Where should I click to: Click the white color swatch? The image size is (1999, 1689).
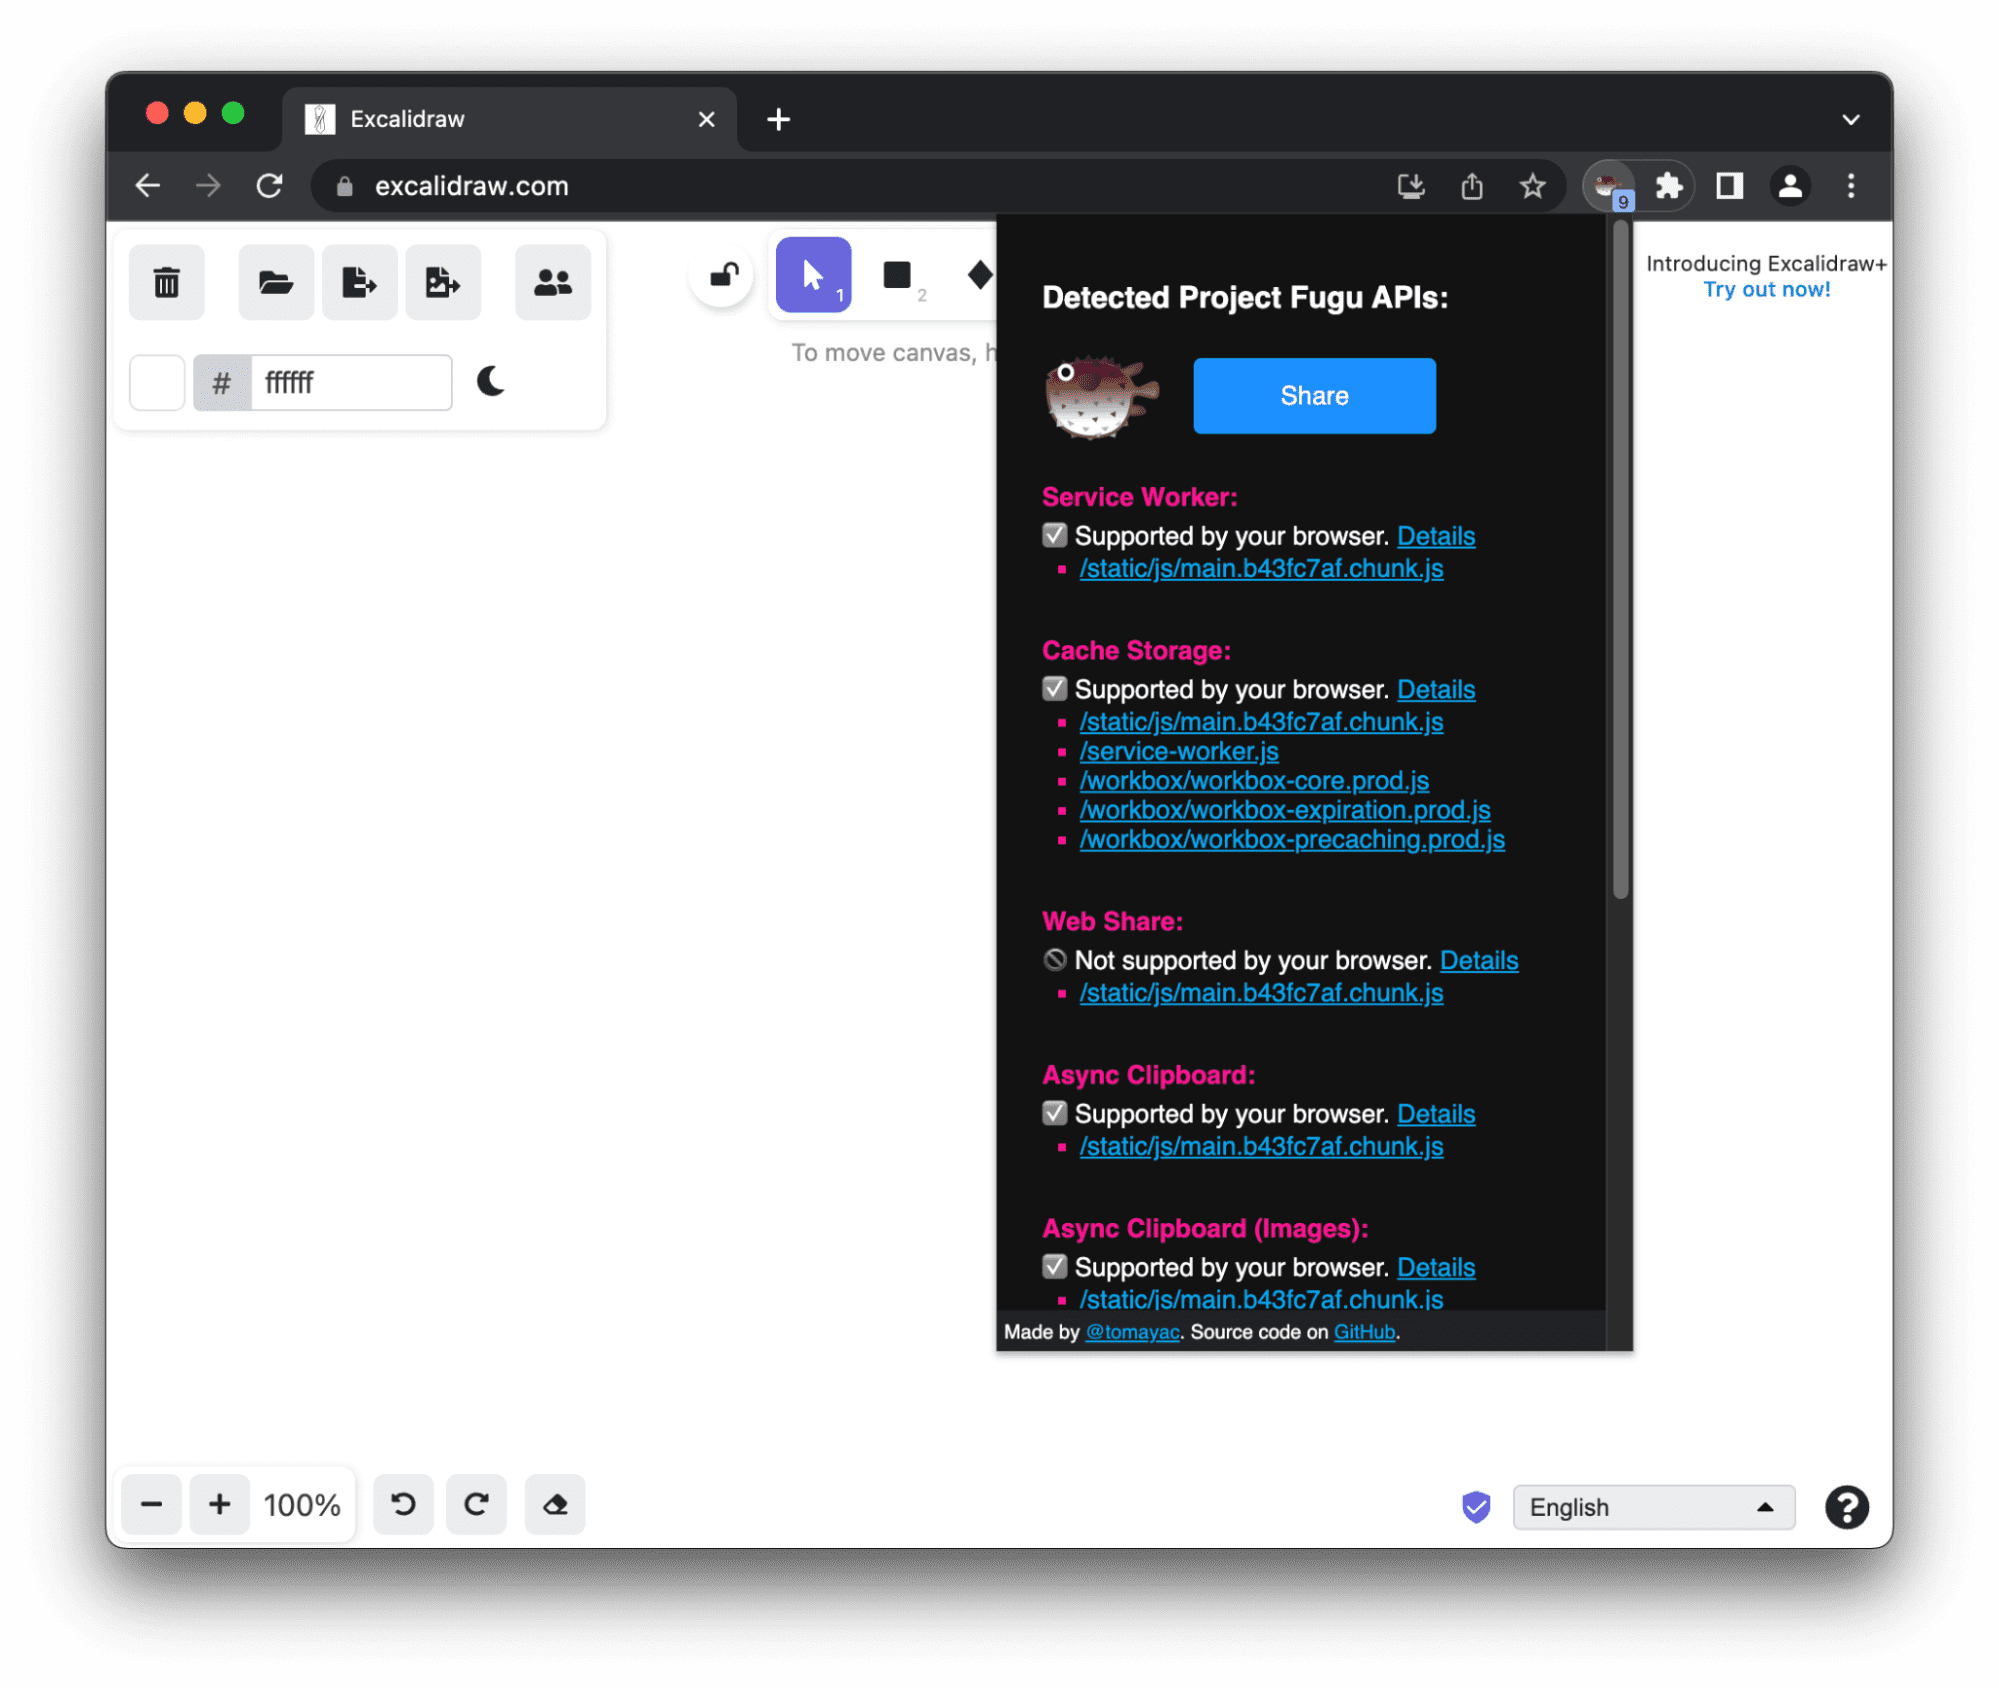[159, 384]
